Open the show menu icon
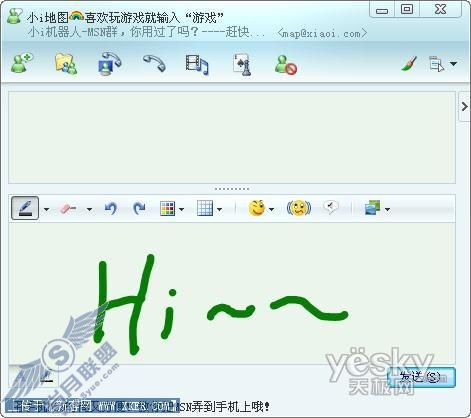 tap(437, 63)
